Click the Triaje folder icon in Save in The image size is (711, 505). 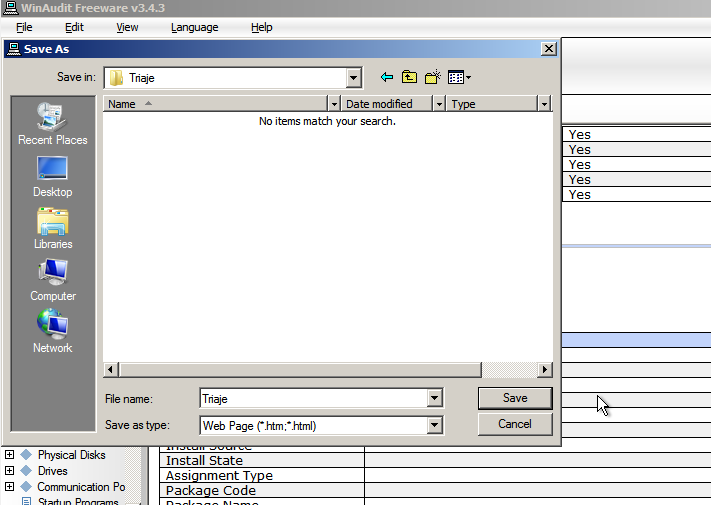[x=117, y=78]
